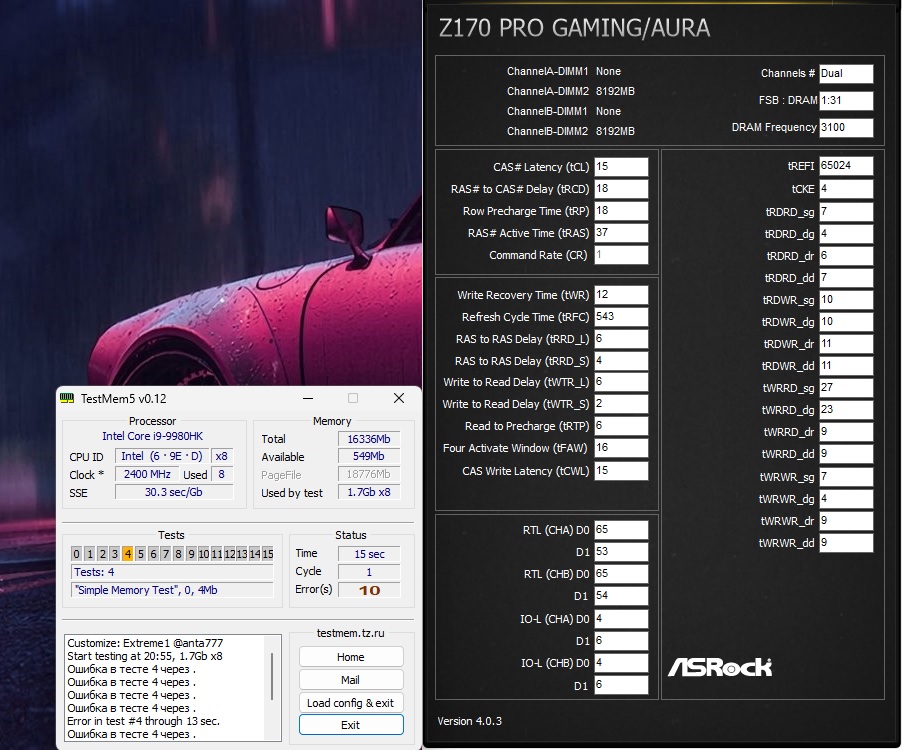
Task: Click the tCKE value field
Action: [x=846, y=189]
